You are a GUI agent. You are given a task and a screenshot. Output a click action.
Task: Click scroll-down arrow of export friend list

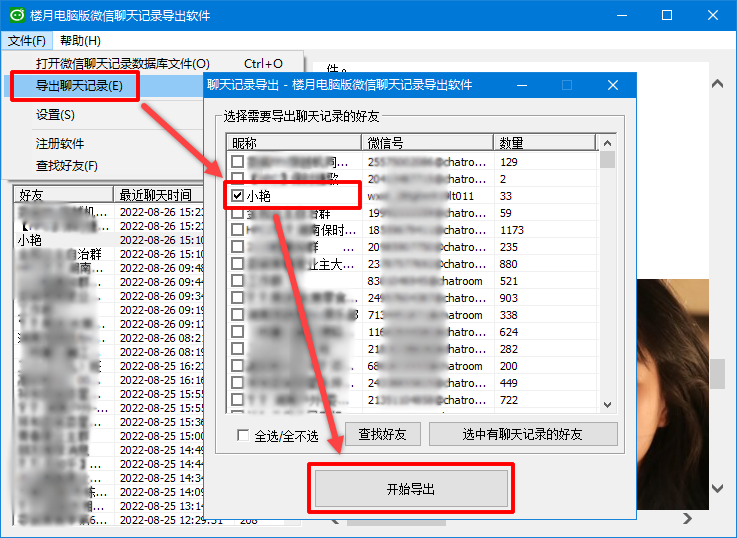point(607,405)
